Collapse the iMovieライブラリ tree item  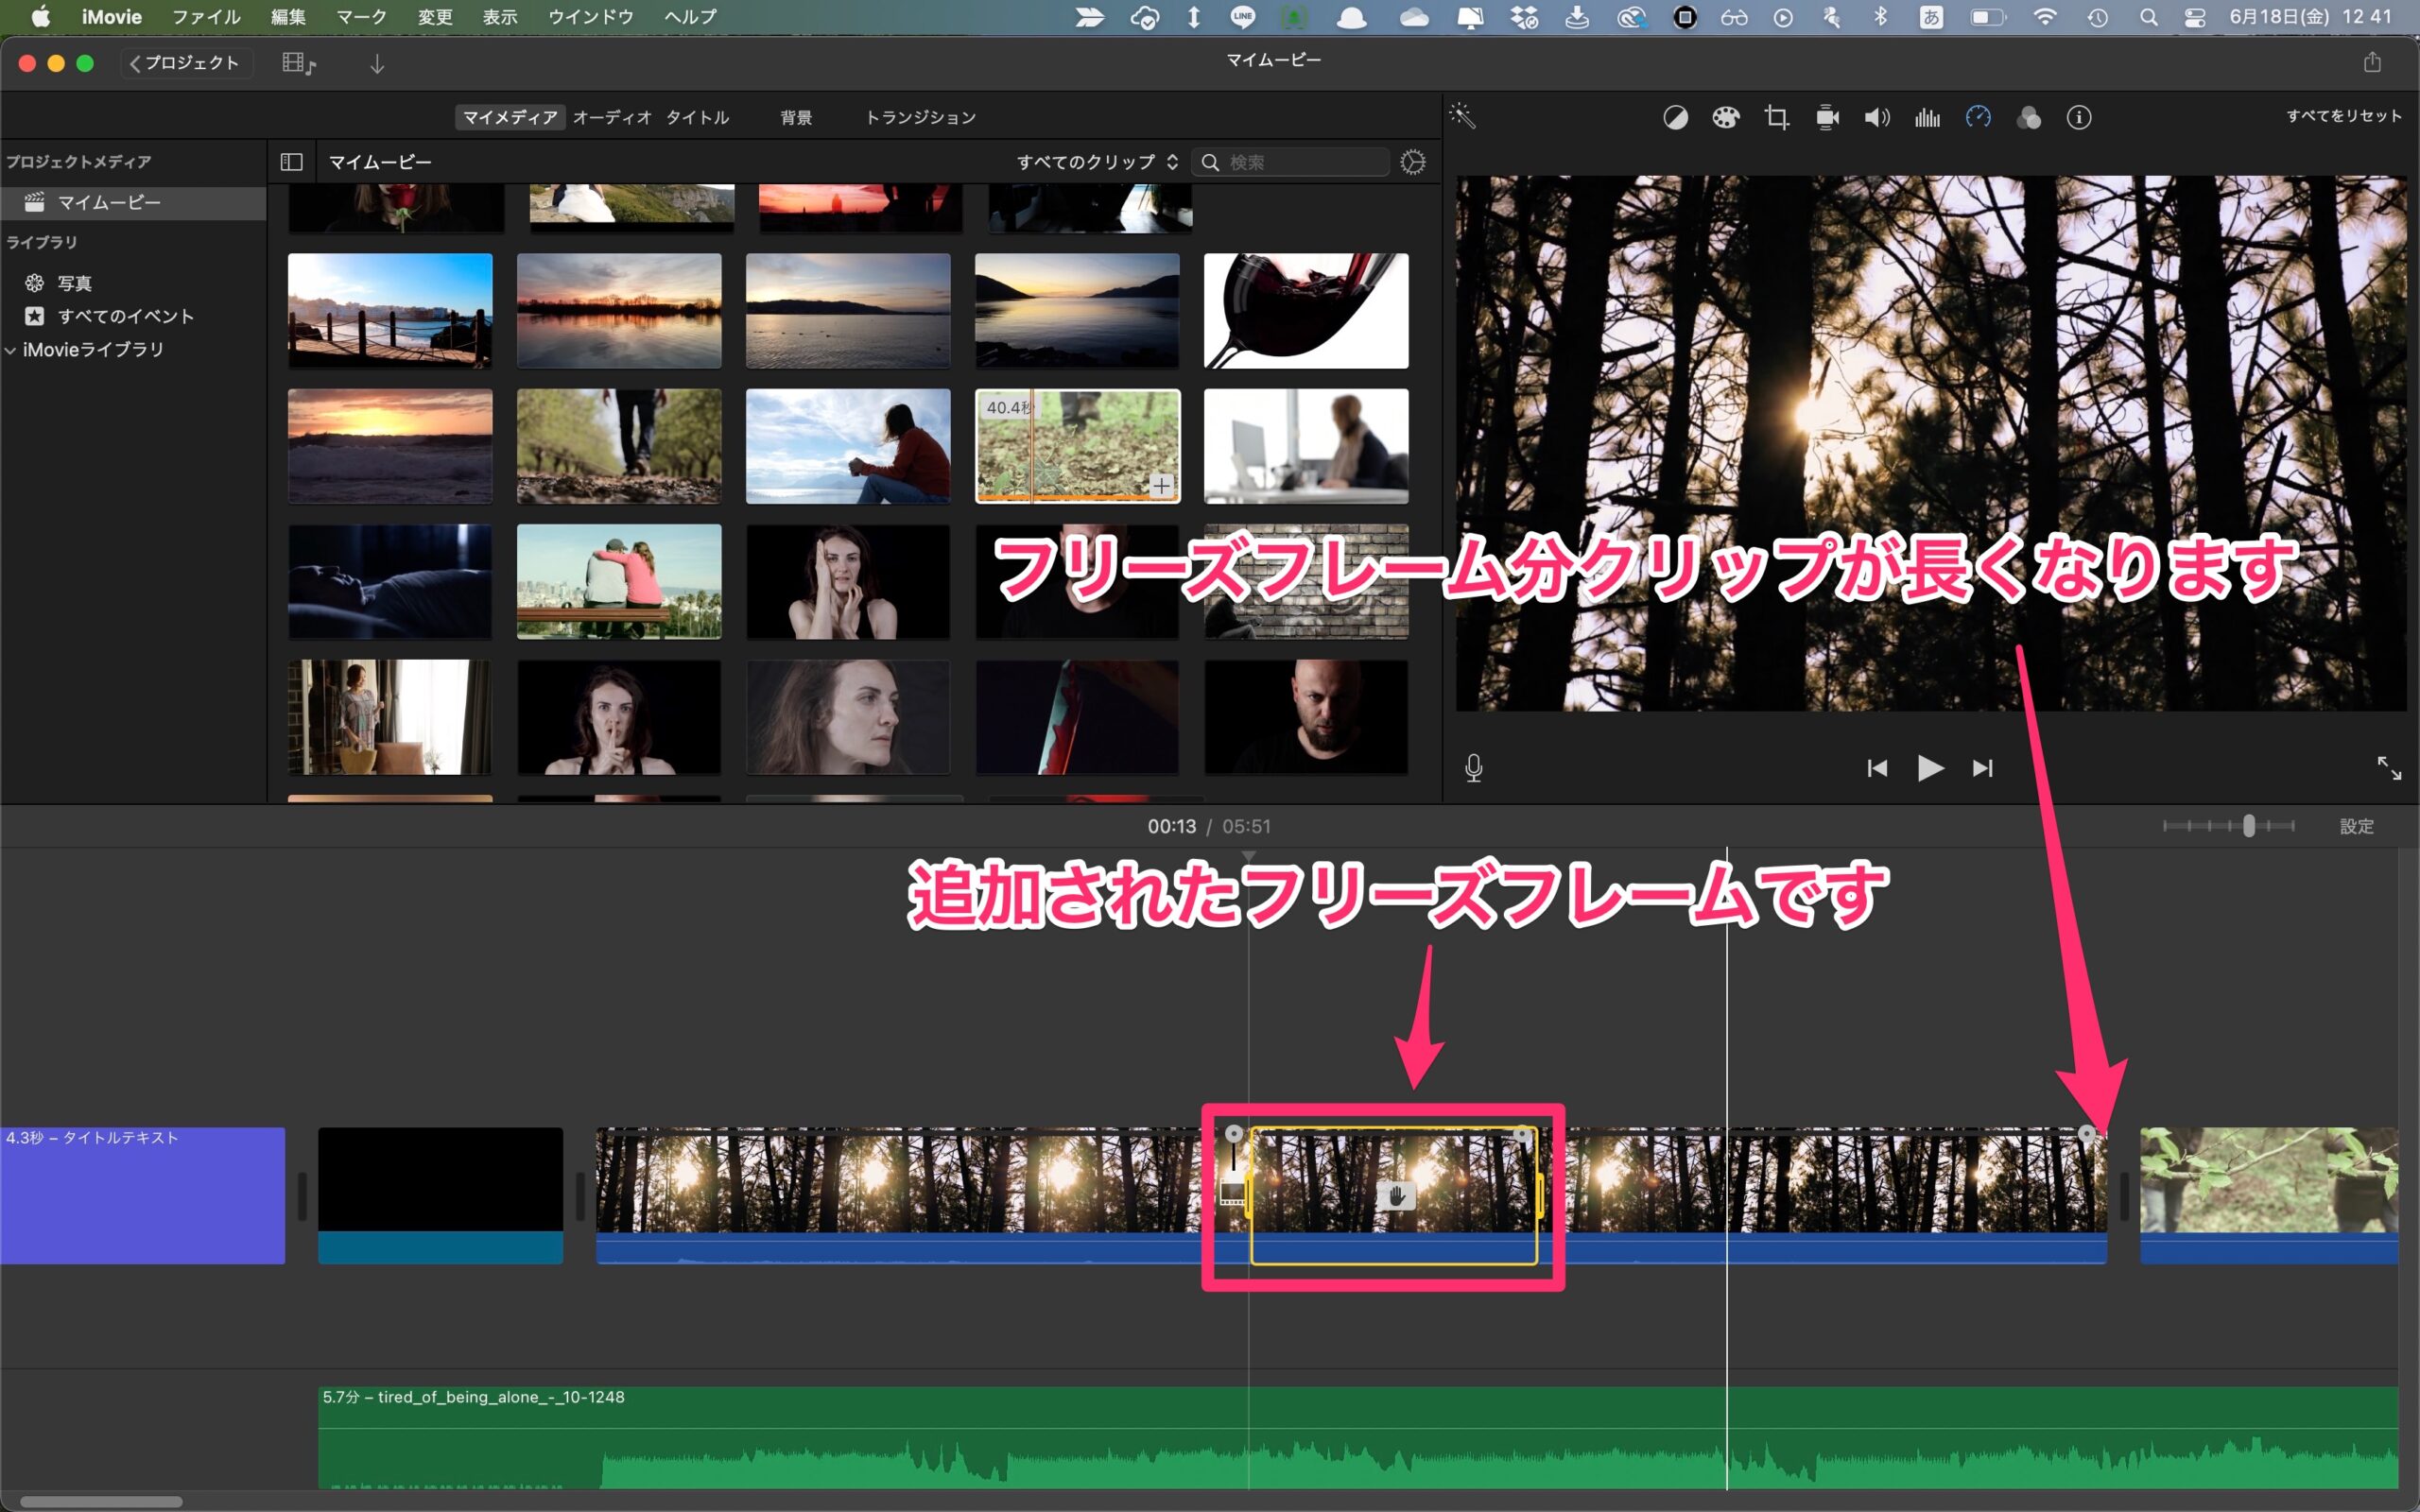click(x=11, y=350)
